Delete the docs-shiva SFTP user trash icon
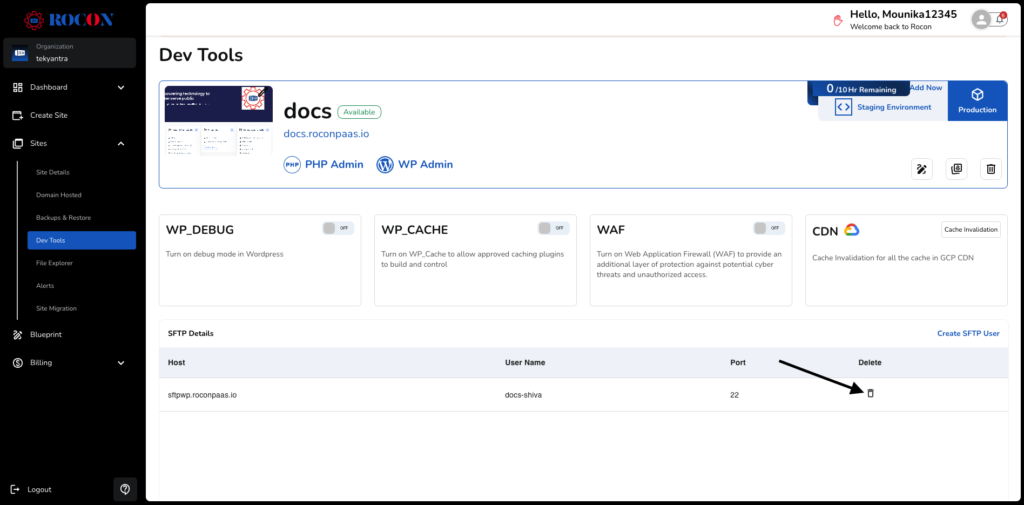Screen dimensions: 1024x505 point(870,393)
